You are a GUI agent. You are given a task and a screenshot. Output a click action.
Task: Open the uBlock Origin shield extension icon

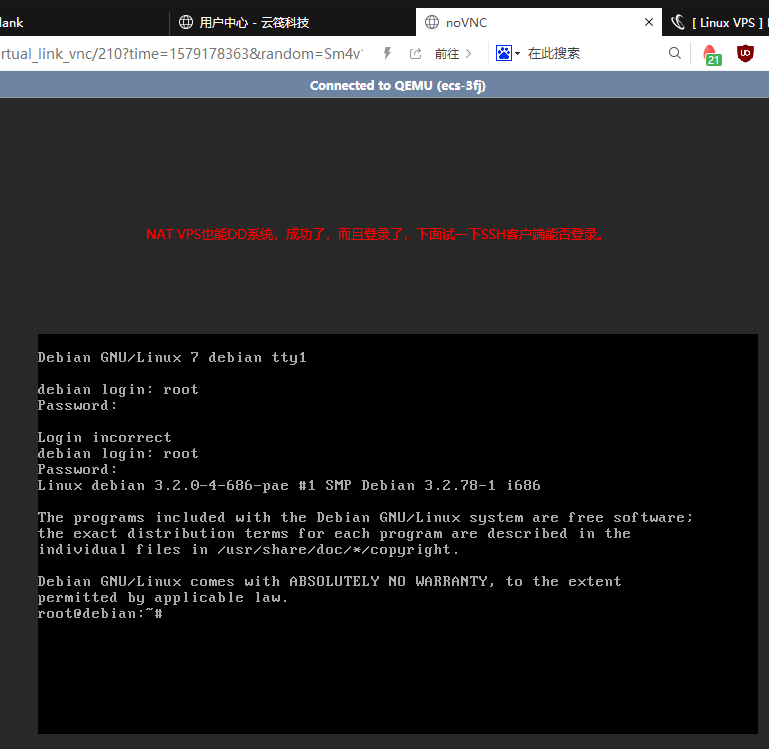click(x=745, y=53)
